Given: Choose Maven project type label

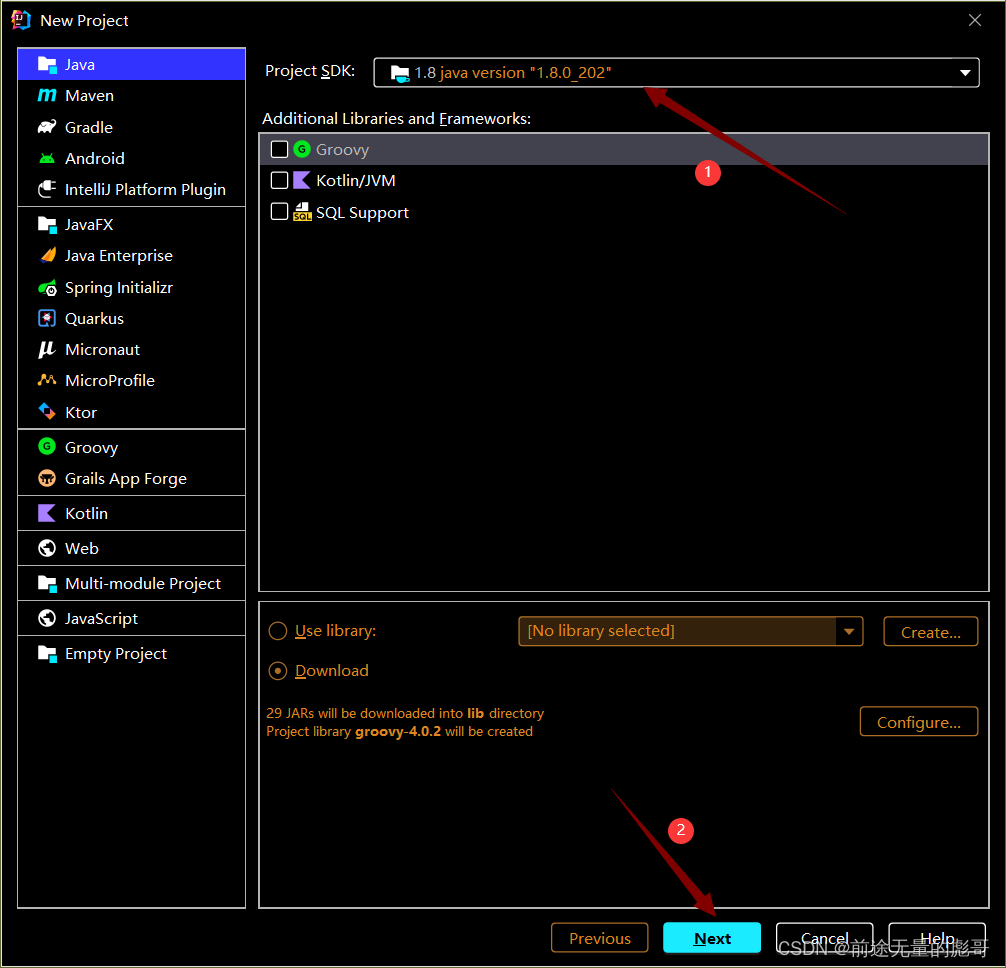Looking at the screenshot, I should [89, 96].
